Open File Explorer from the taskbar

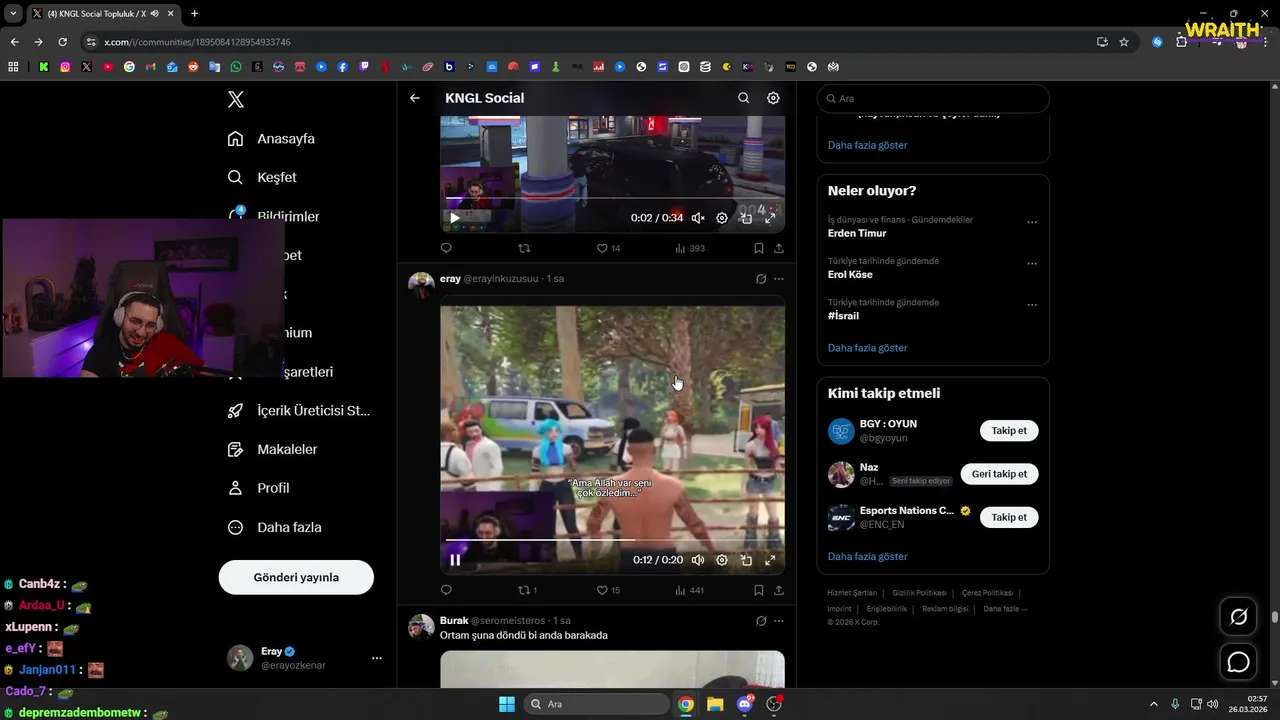715,704
